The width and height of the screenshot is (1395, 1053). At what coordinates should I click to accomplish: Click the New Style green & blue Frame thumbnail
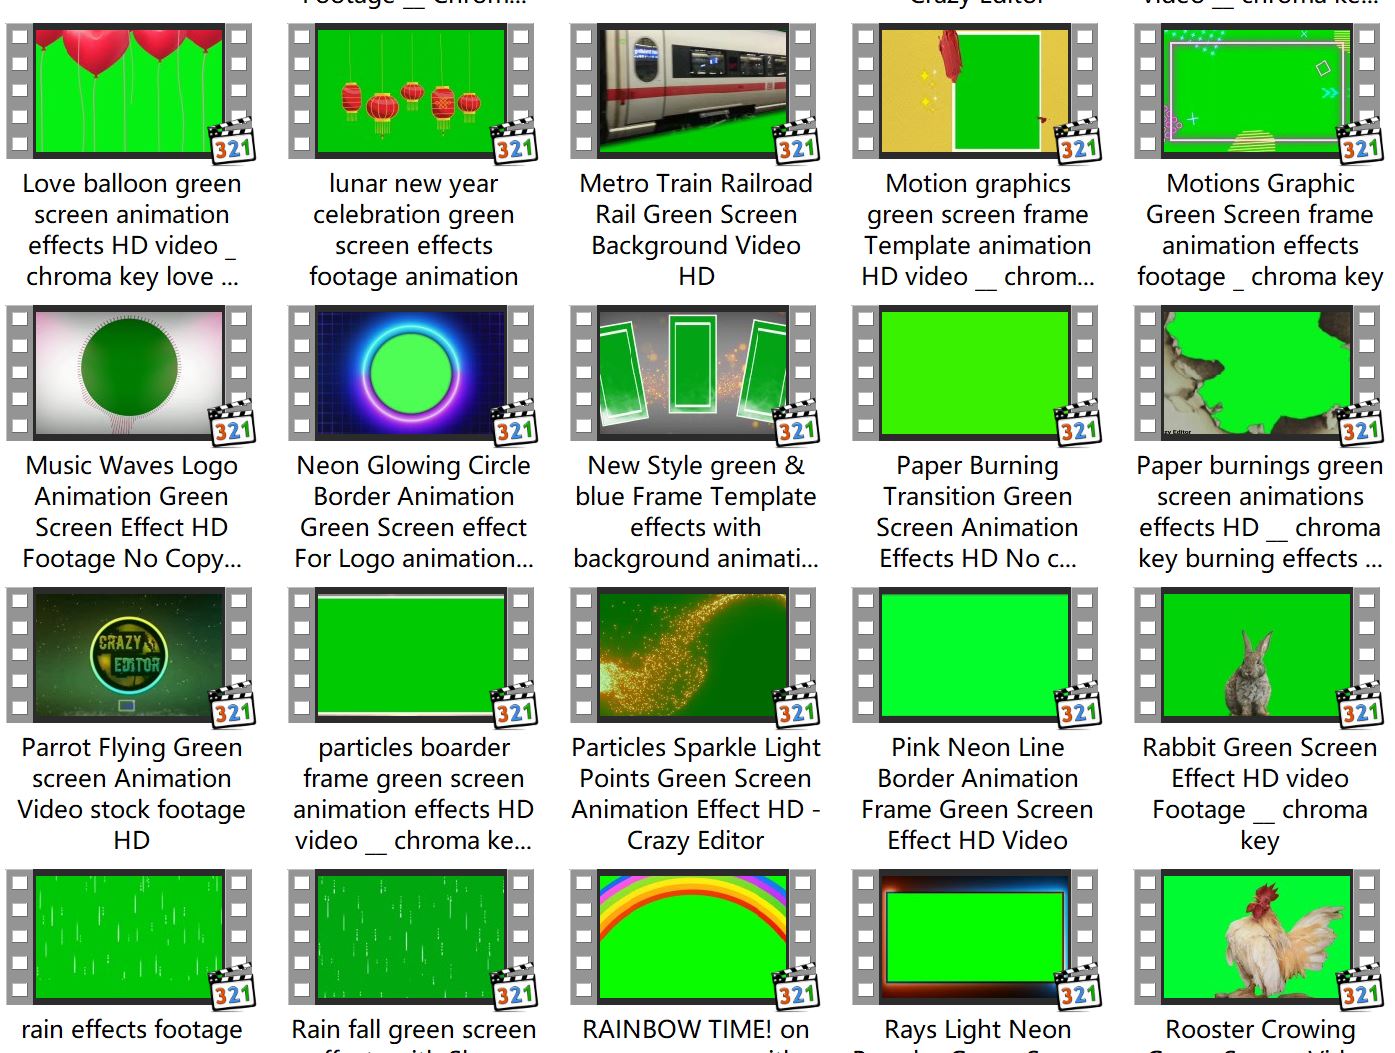pos(693,373)
